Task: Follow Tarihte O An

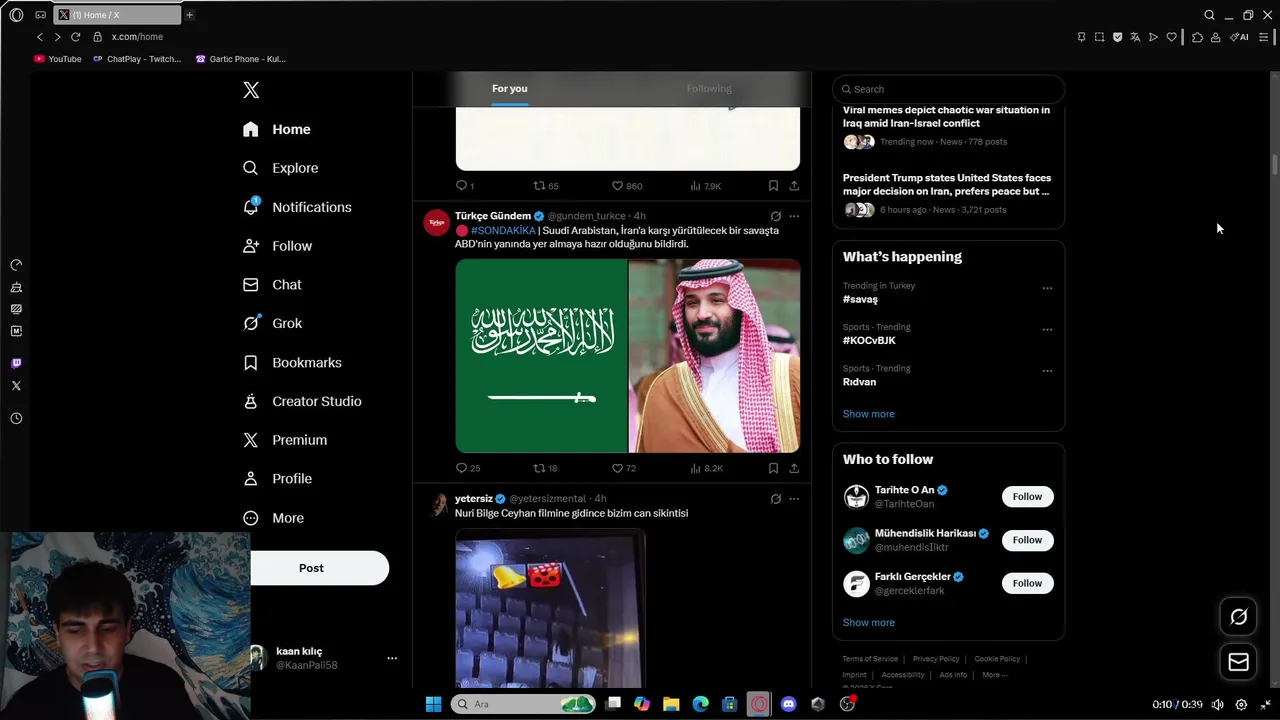Action: (x=1027, y=497)
